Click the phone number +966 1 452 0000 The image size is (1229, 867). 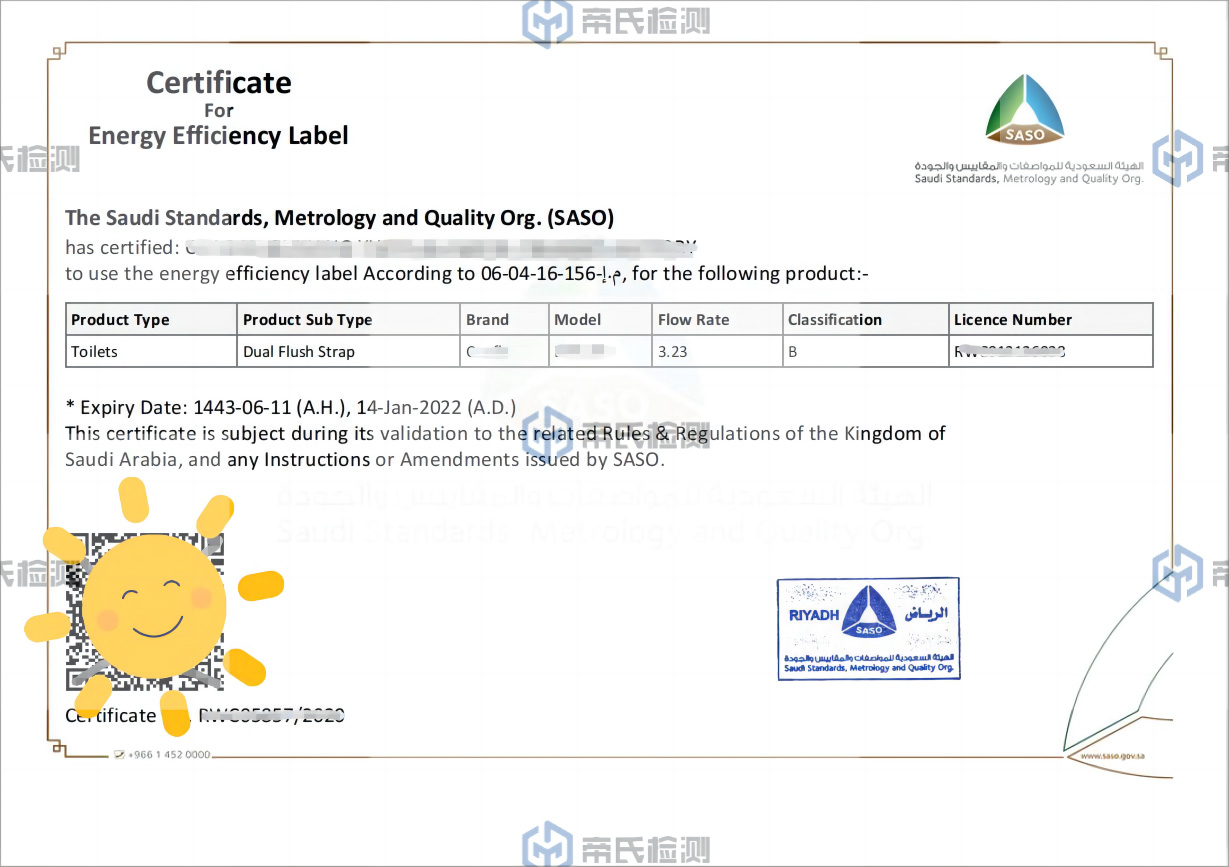(169, 754)
